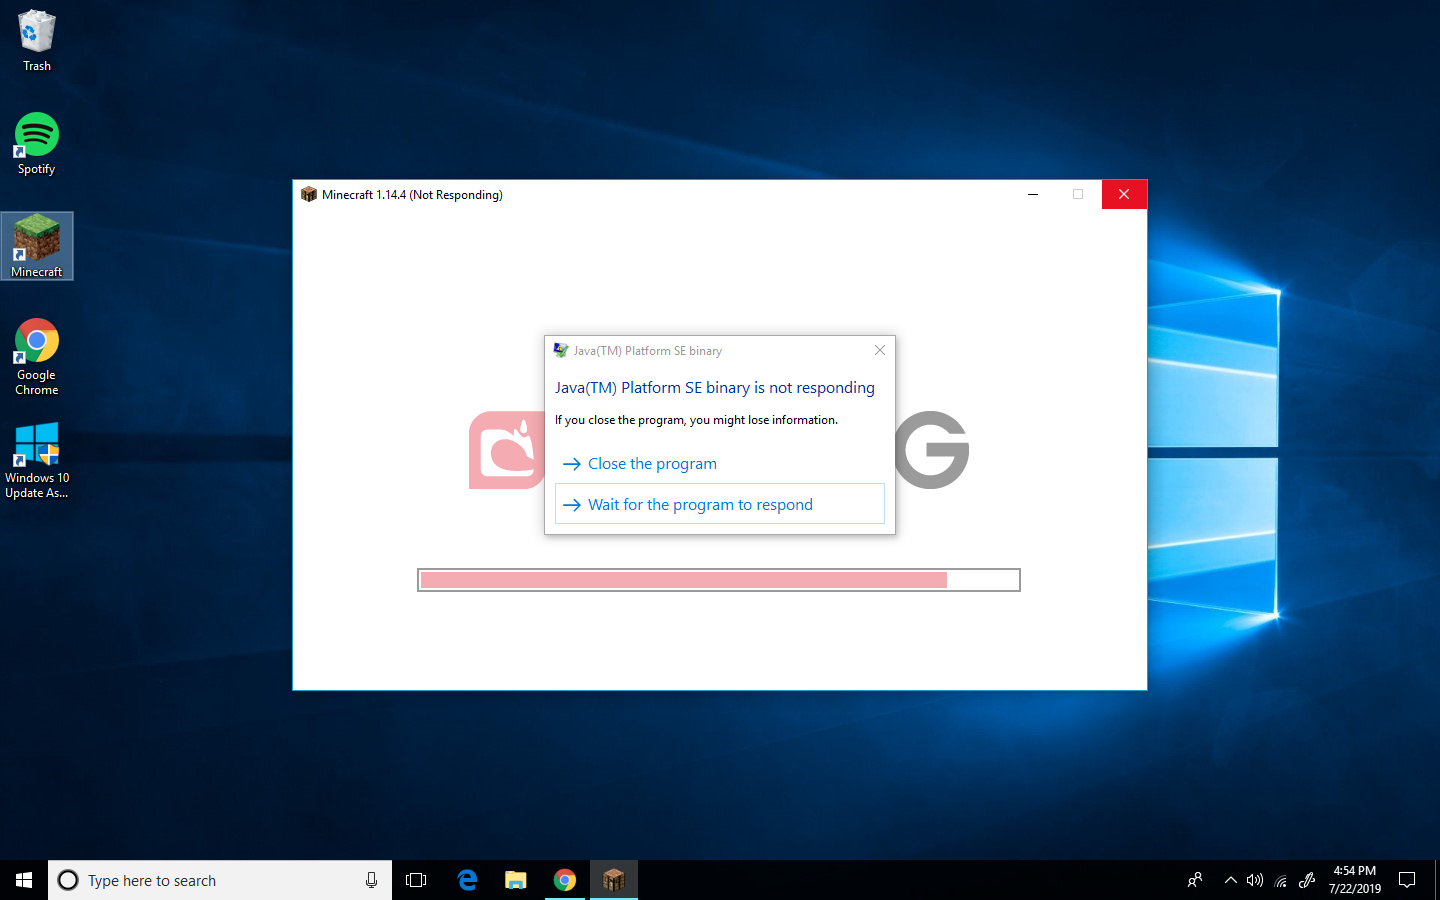
Task: Launch Spotify from desktop shortcut
Action: point(37,143)
